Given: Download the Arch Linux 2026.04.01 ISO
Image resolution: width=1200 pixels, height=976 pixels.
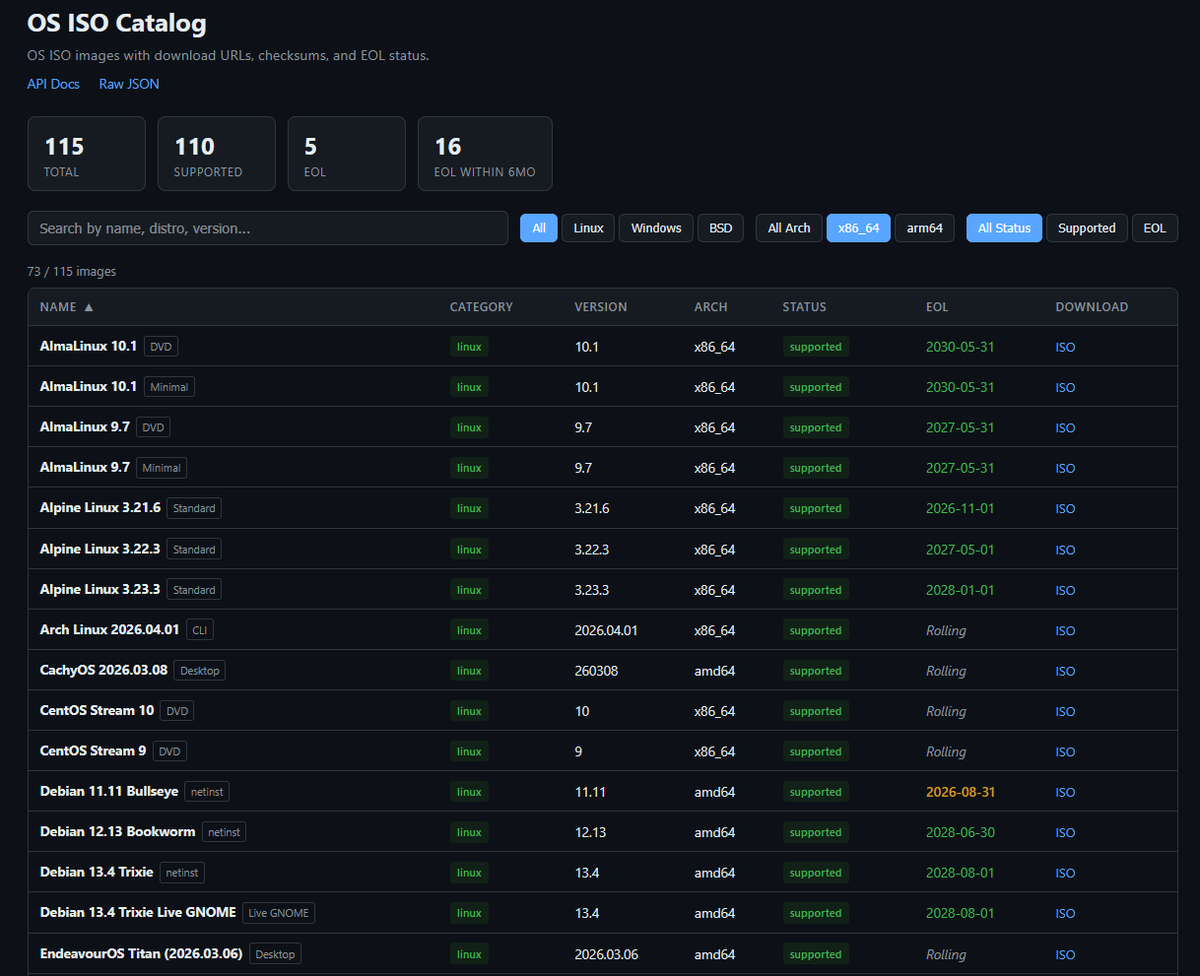Looking at the screenshot, I should click(x=1066, y=631).
